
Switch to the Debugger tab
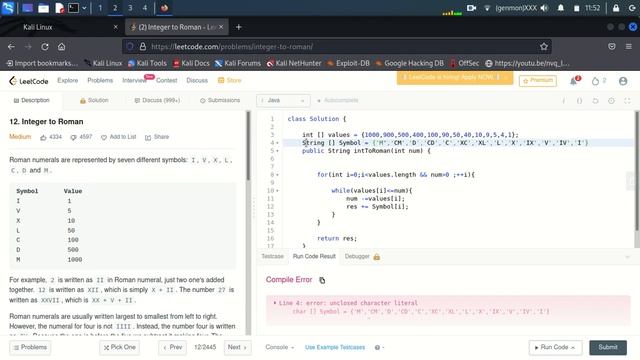[362, 256]
